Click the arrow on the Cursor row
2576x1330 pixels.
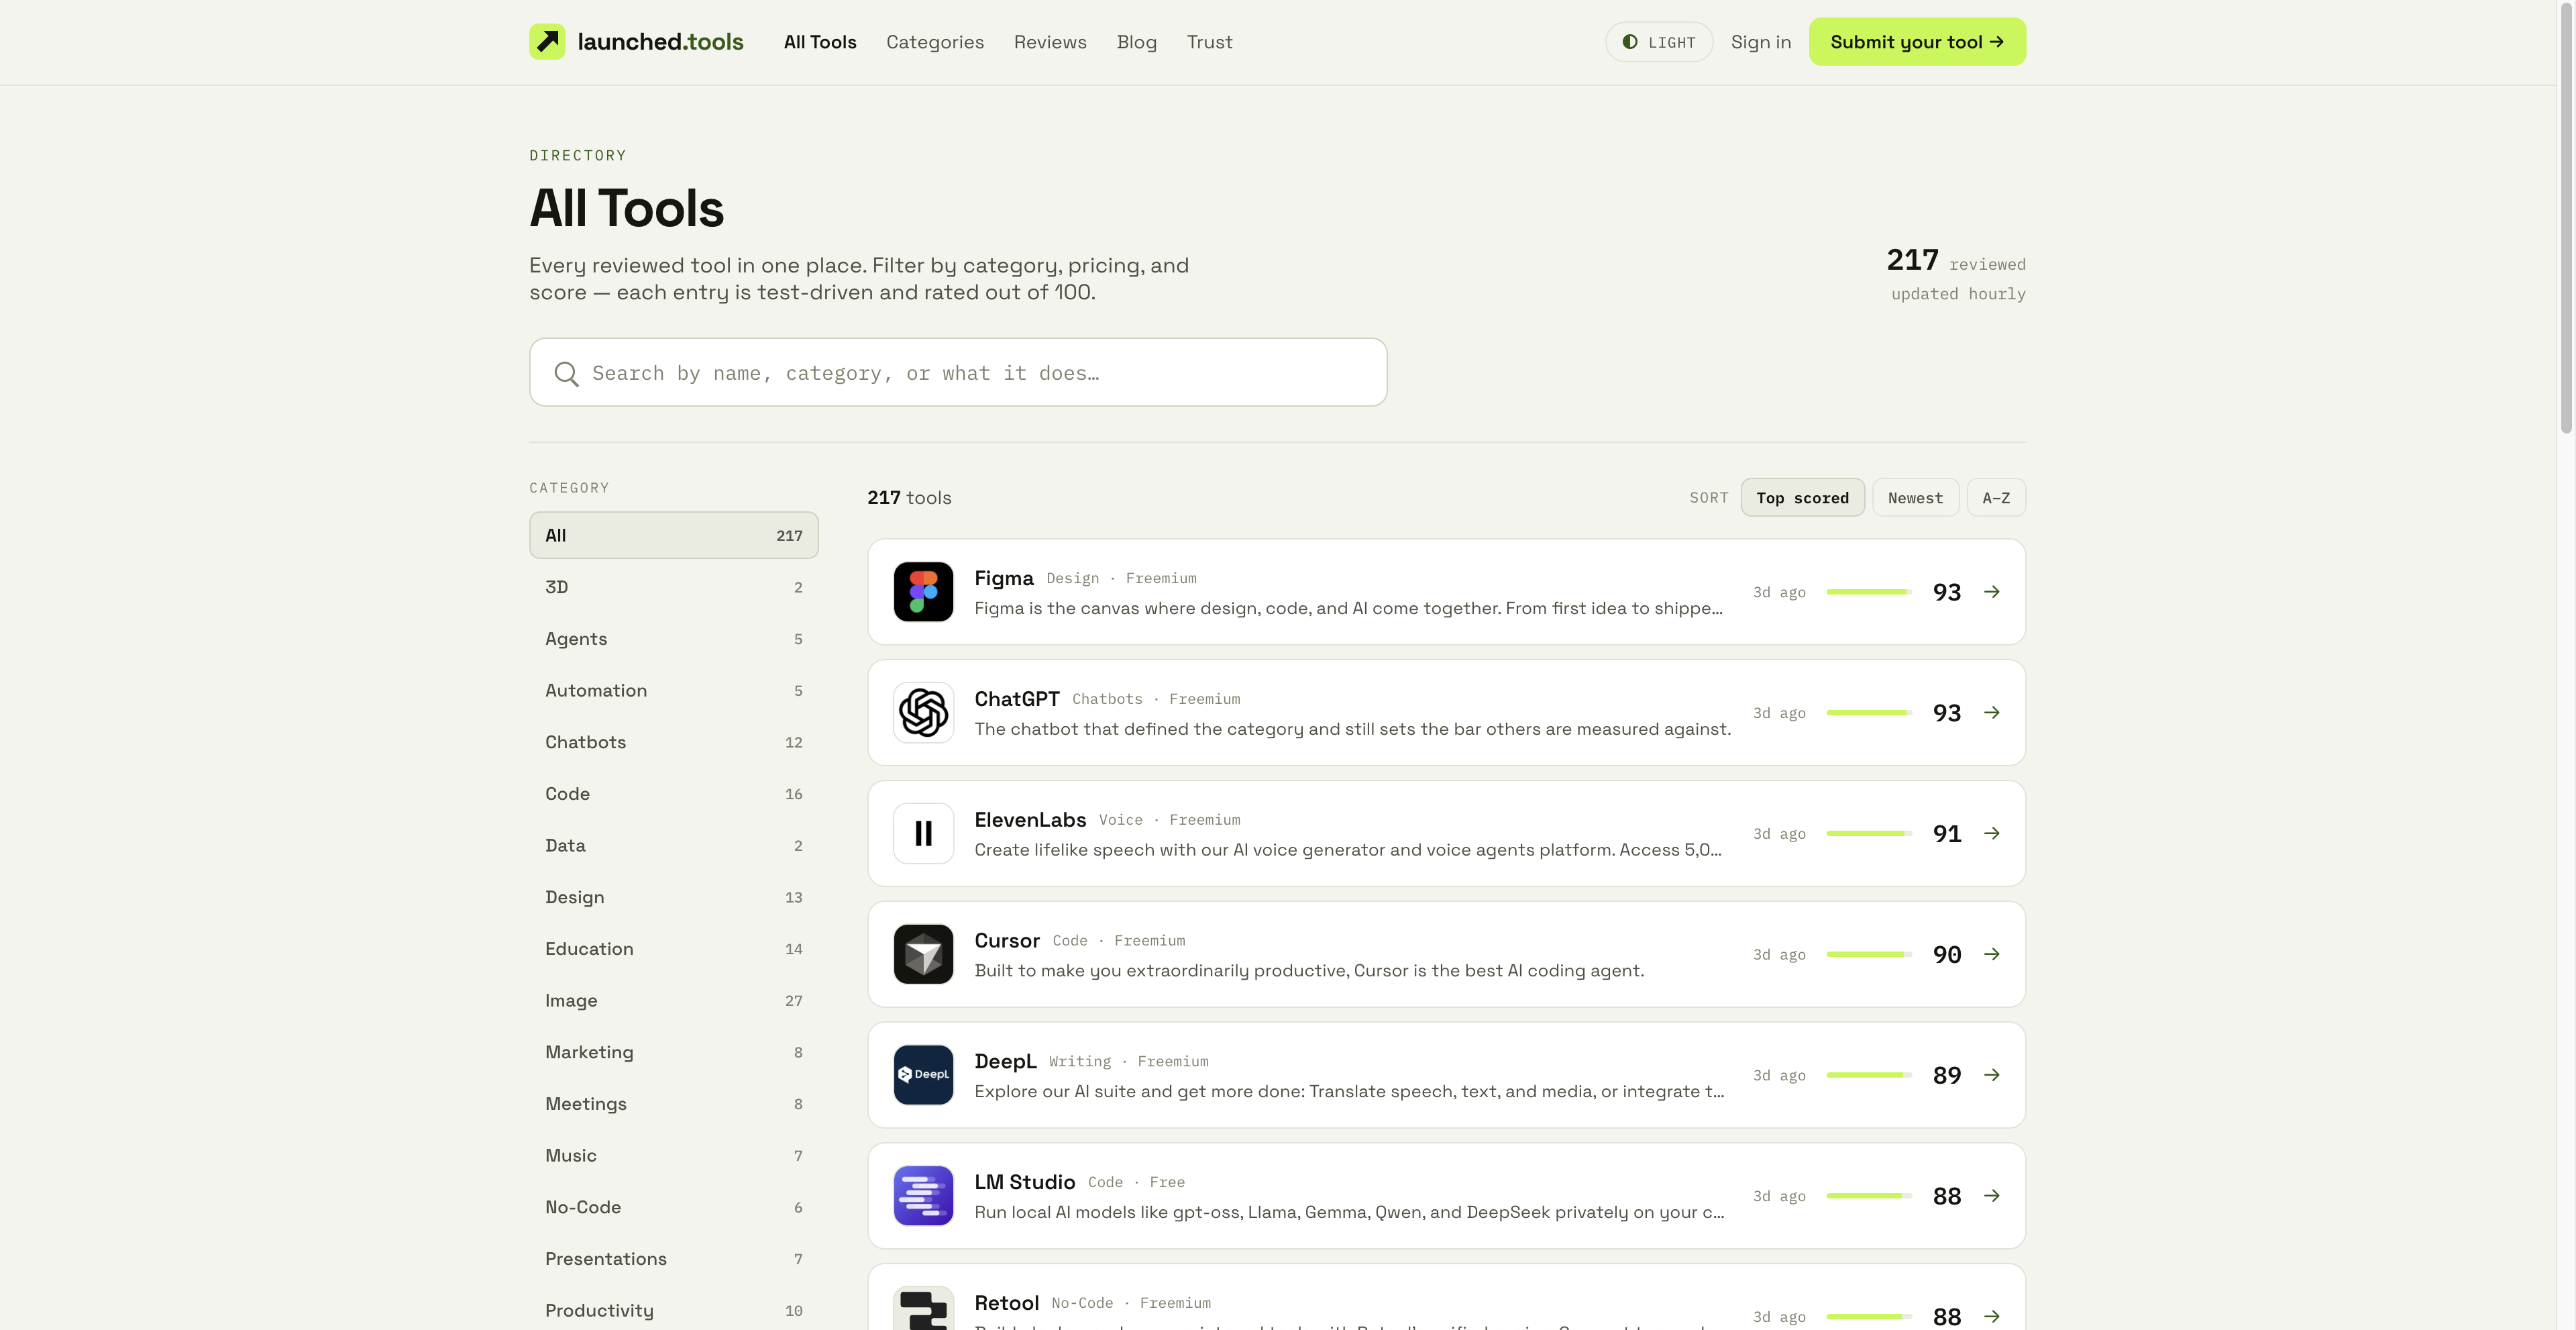point(1992,954)
